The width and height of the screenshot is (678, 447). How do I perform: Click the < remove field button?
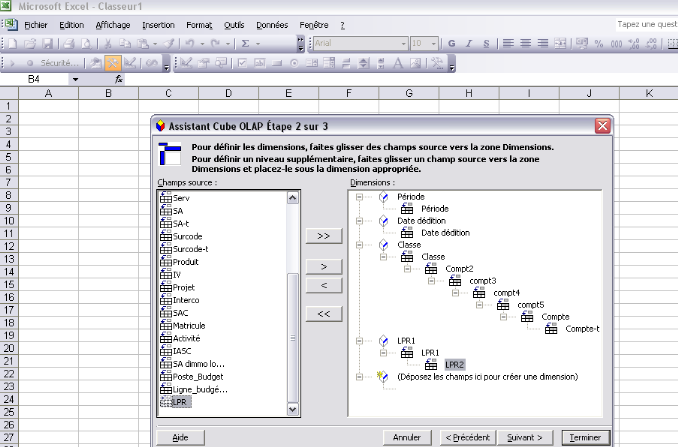coord(323,285)
